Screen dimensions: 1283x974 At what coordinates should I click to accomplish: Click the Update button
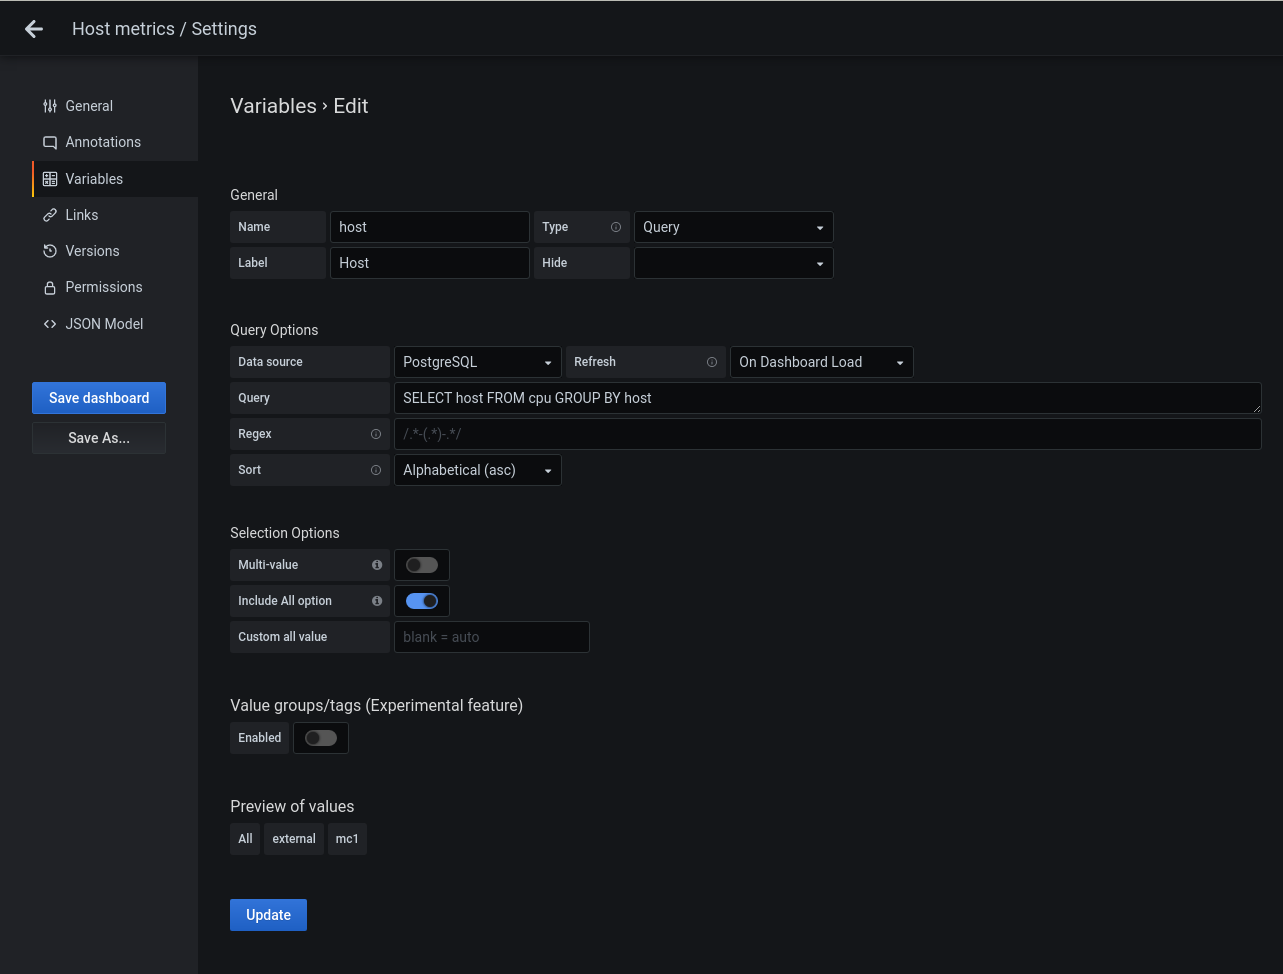pyautogui.click(x=268, y=915)
